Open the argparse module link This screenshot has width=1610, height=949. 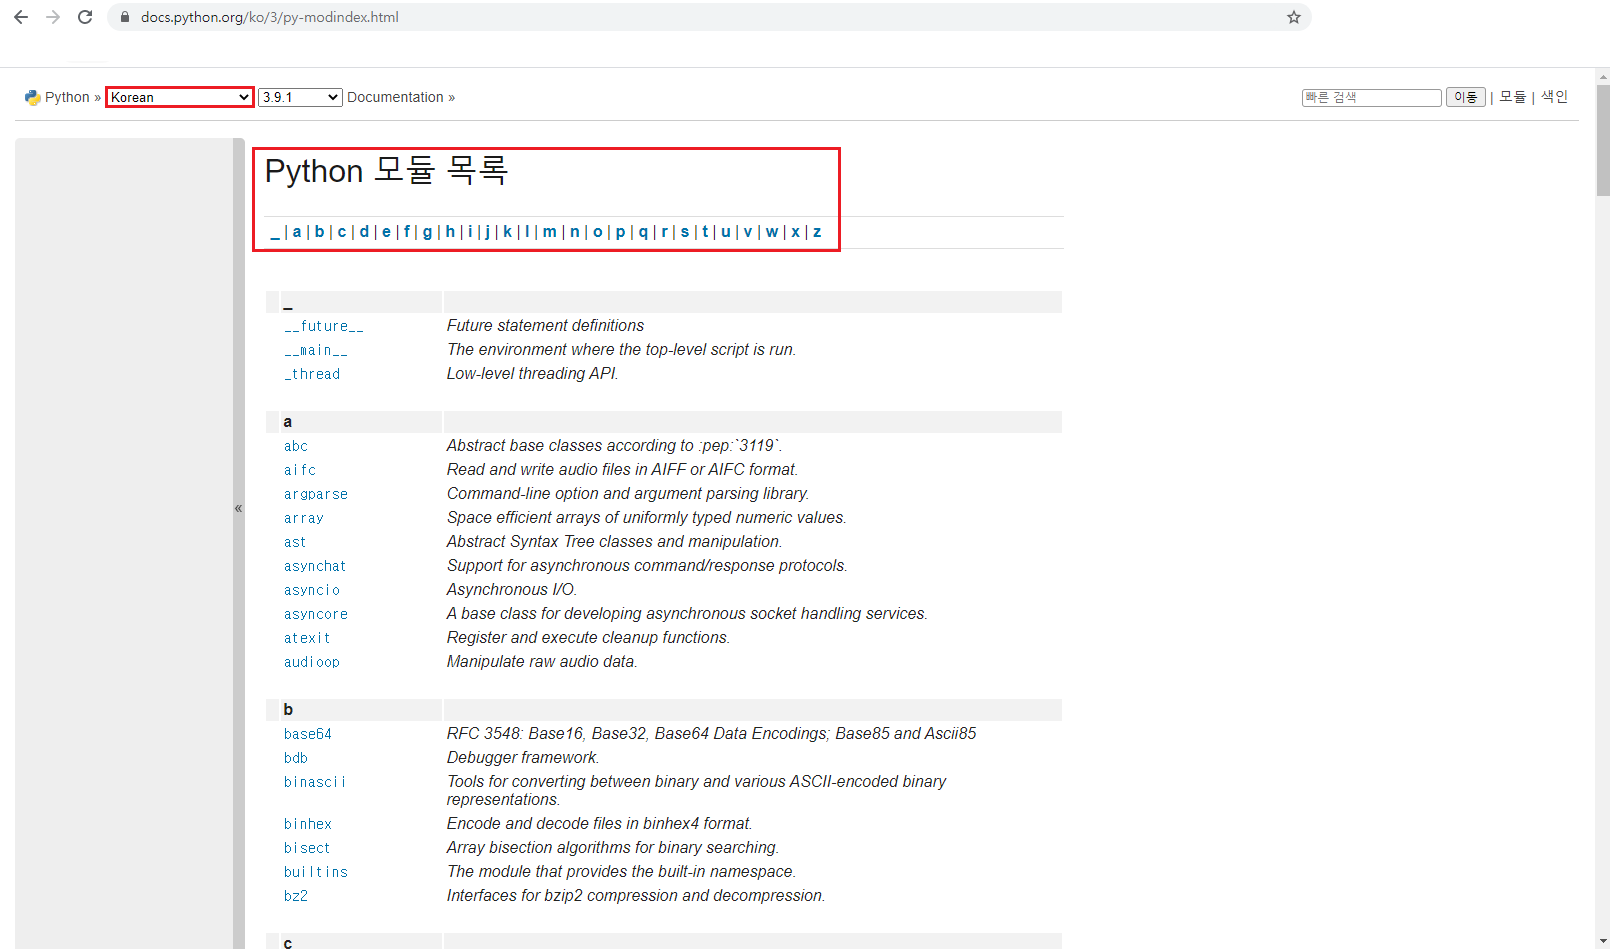tap(316, 494)
